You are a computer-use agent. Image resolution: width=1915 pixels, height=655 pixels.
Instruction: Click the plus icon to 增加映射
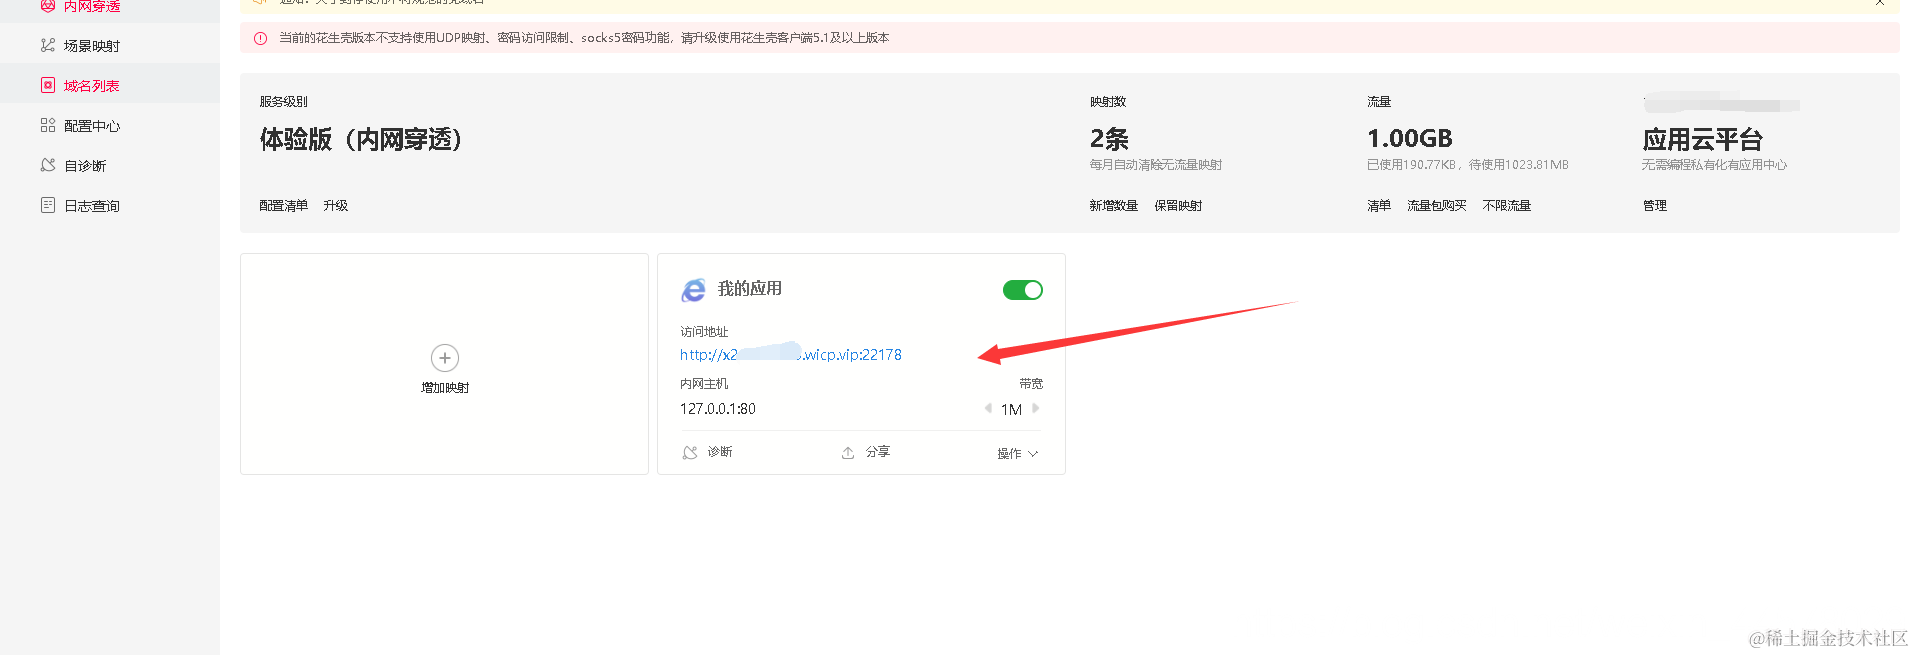[445, 358]
